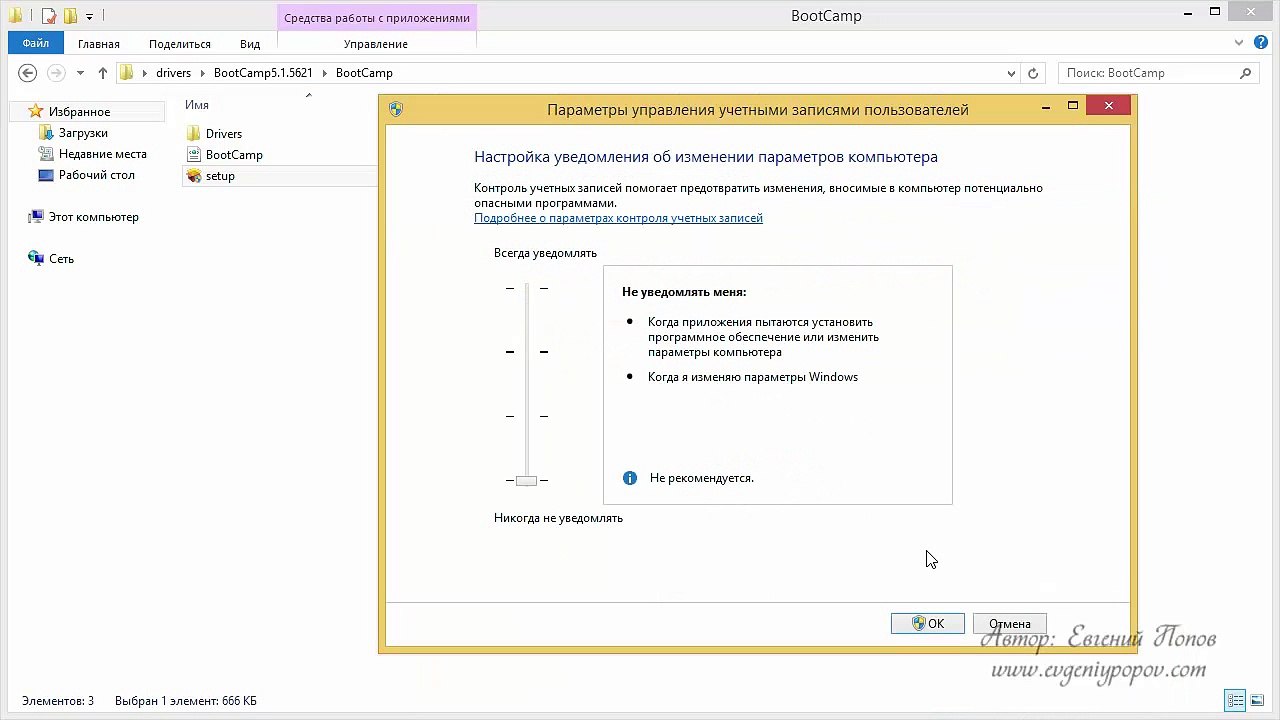
Task: Go up one folder level
Action: coord(103,73)
